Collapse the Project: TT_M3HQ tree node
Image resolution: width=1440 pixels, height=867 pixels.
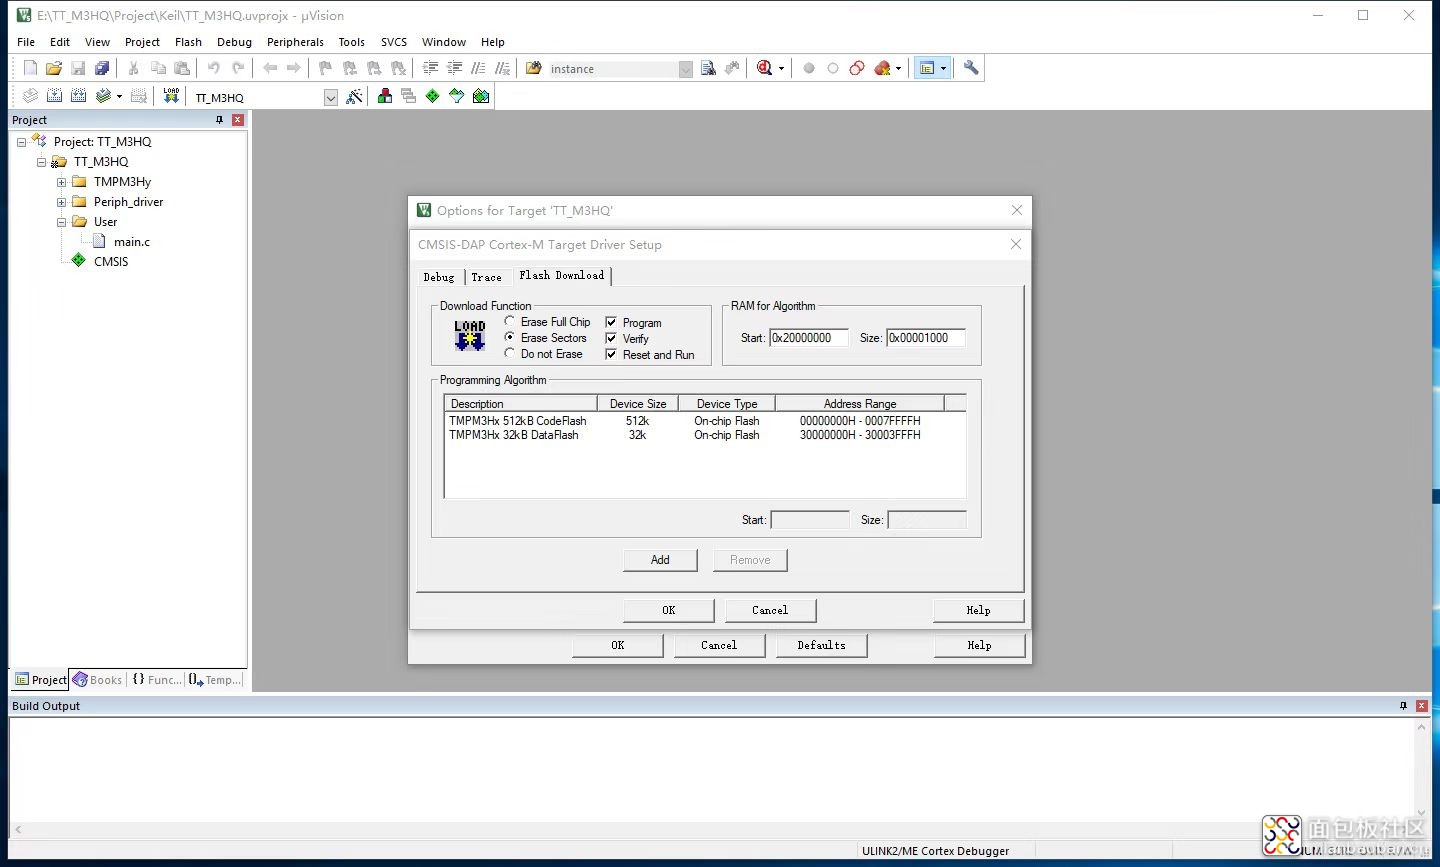point(21,142)
